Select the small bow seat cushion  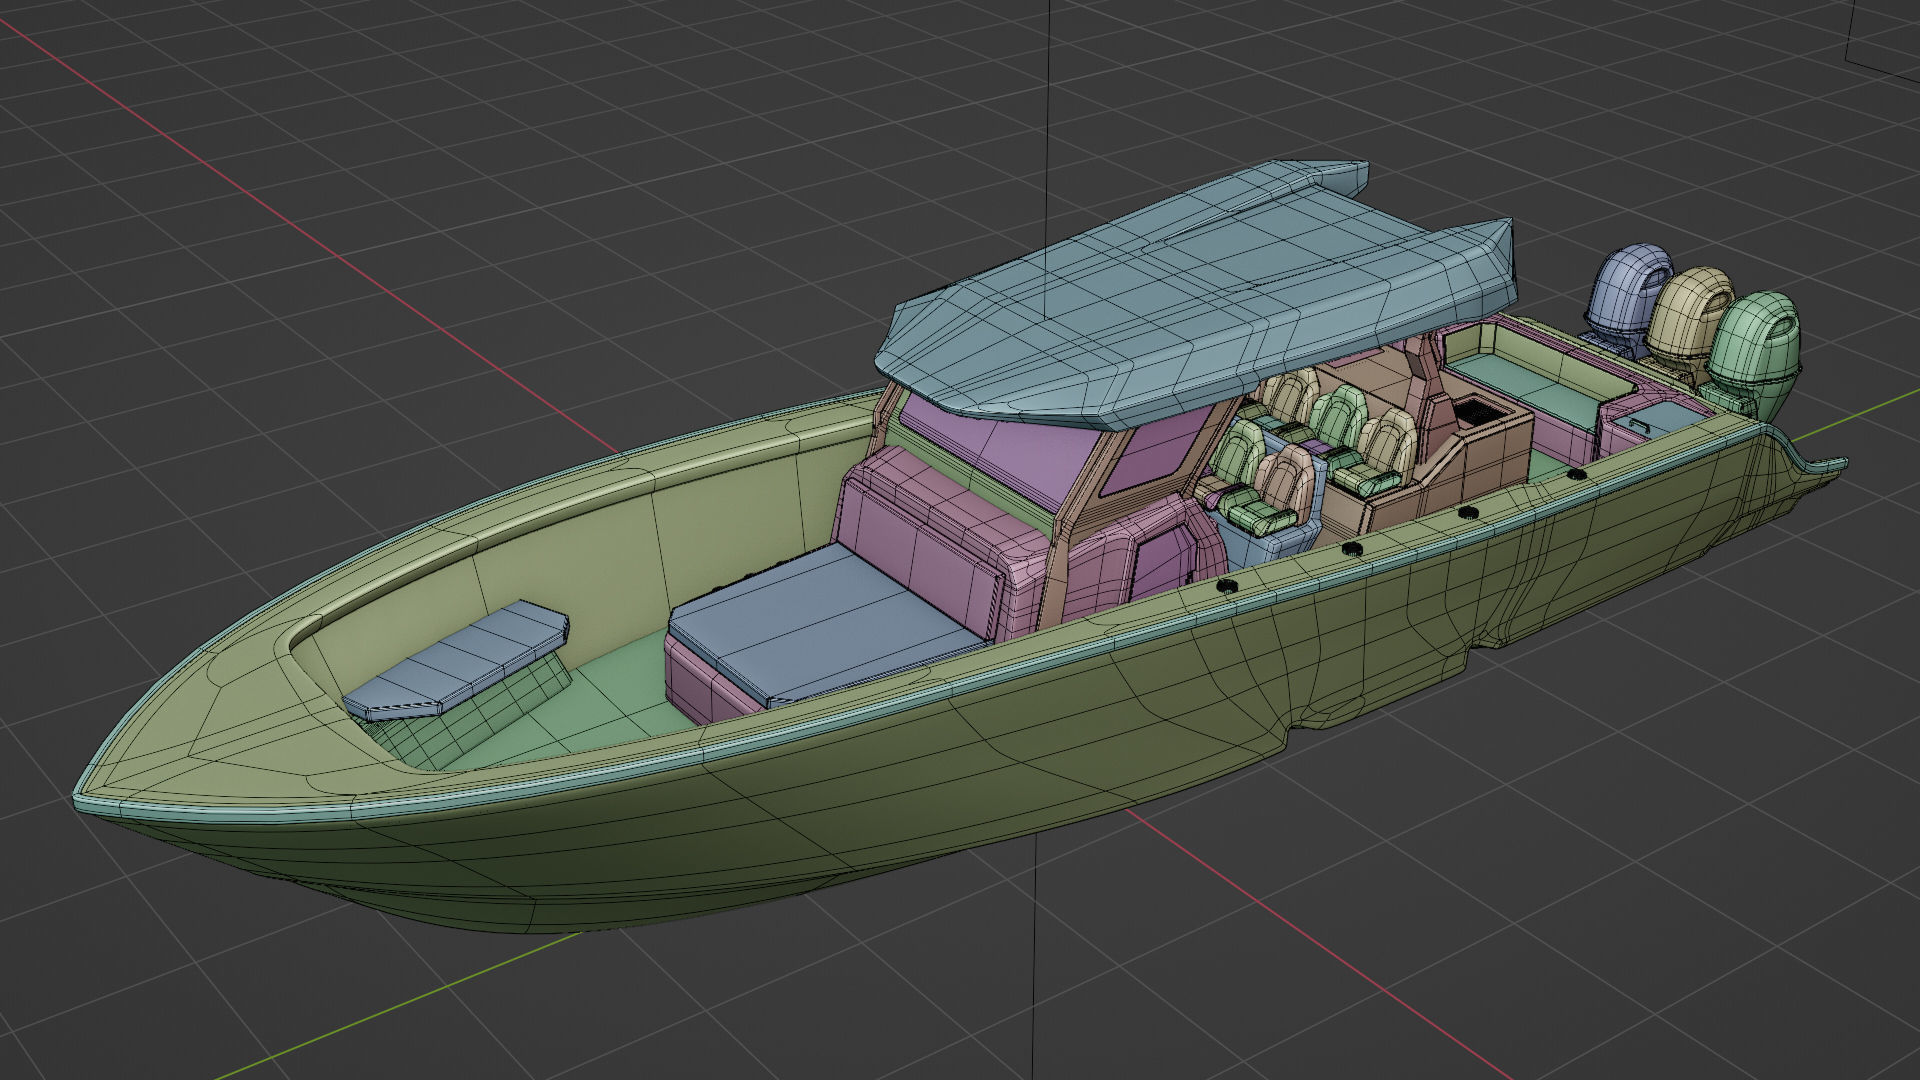click(x=457, y=661)
